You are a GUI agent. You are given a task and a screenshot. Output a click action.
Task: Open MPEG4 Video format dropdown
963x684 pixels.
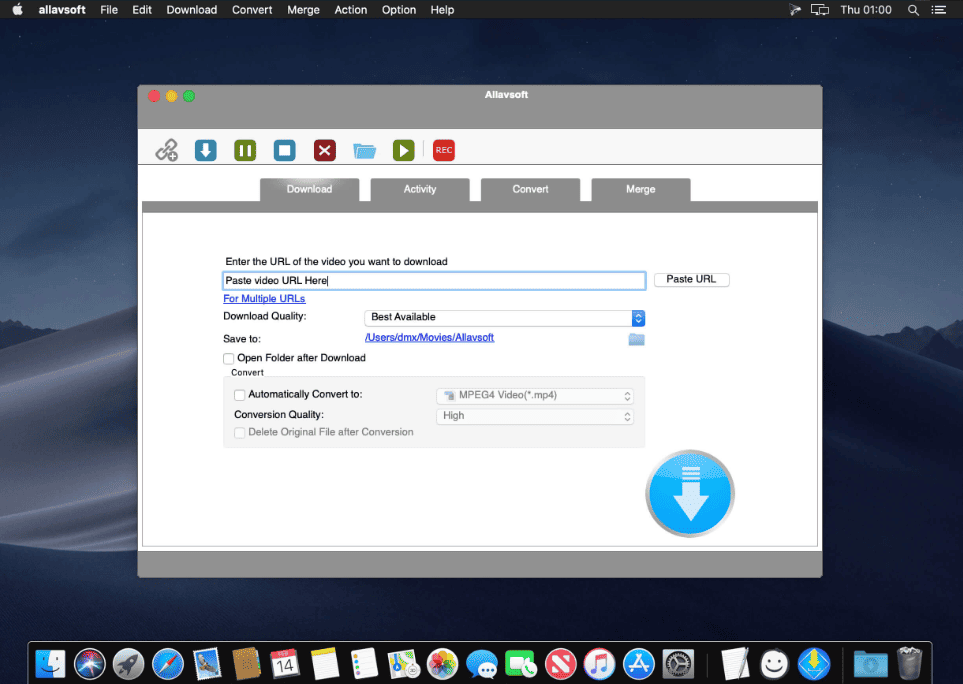[535, 396]
